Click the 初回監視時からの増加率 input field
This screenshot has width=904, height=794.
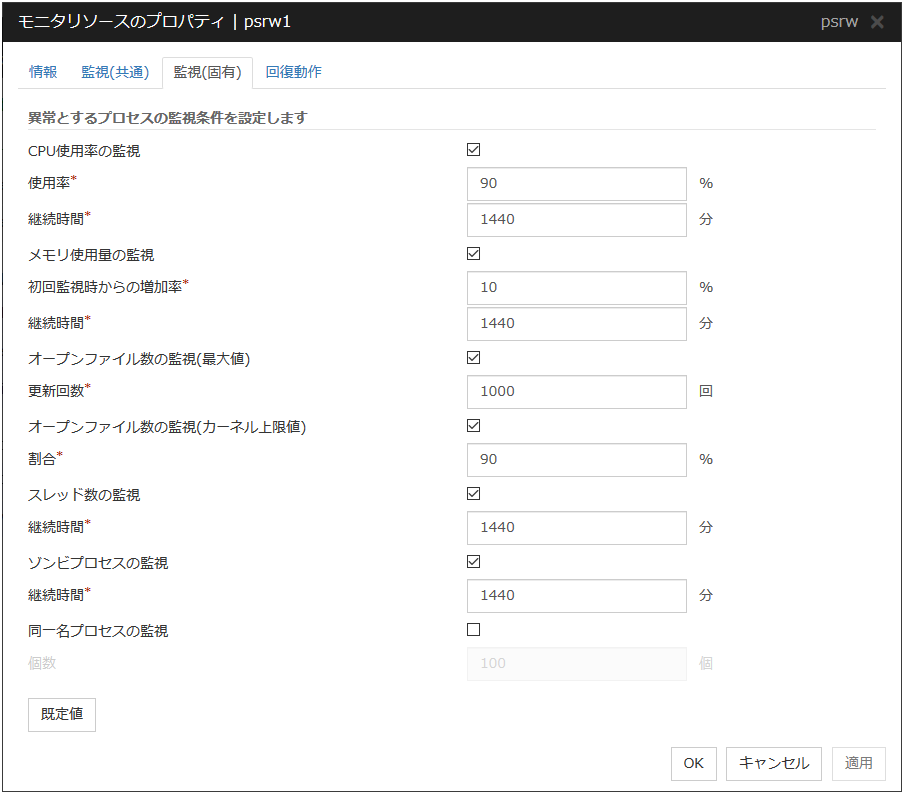pyautogui.click(x=576, y=288)
